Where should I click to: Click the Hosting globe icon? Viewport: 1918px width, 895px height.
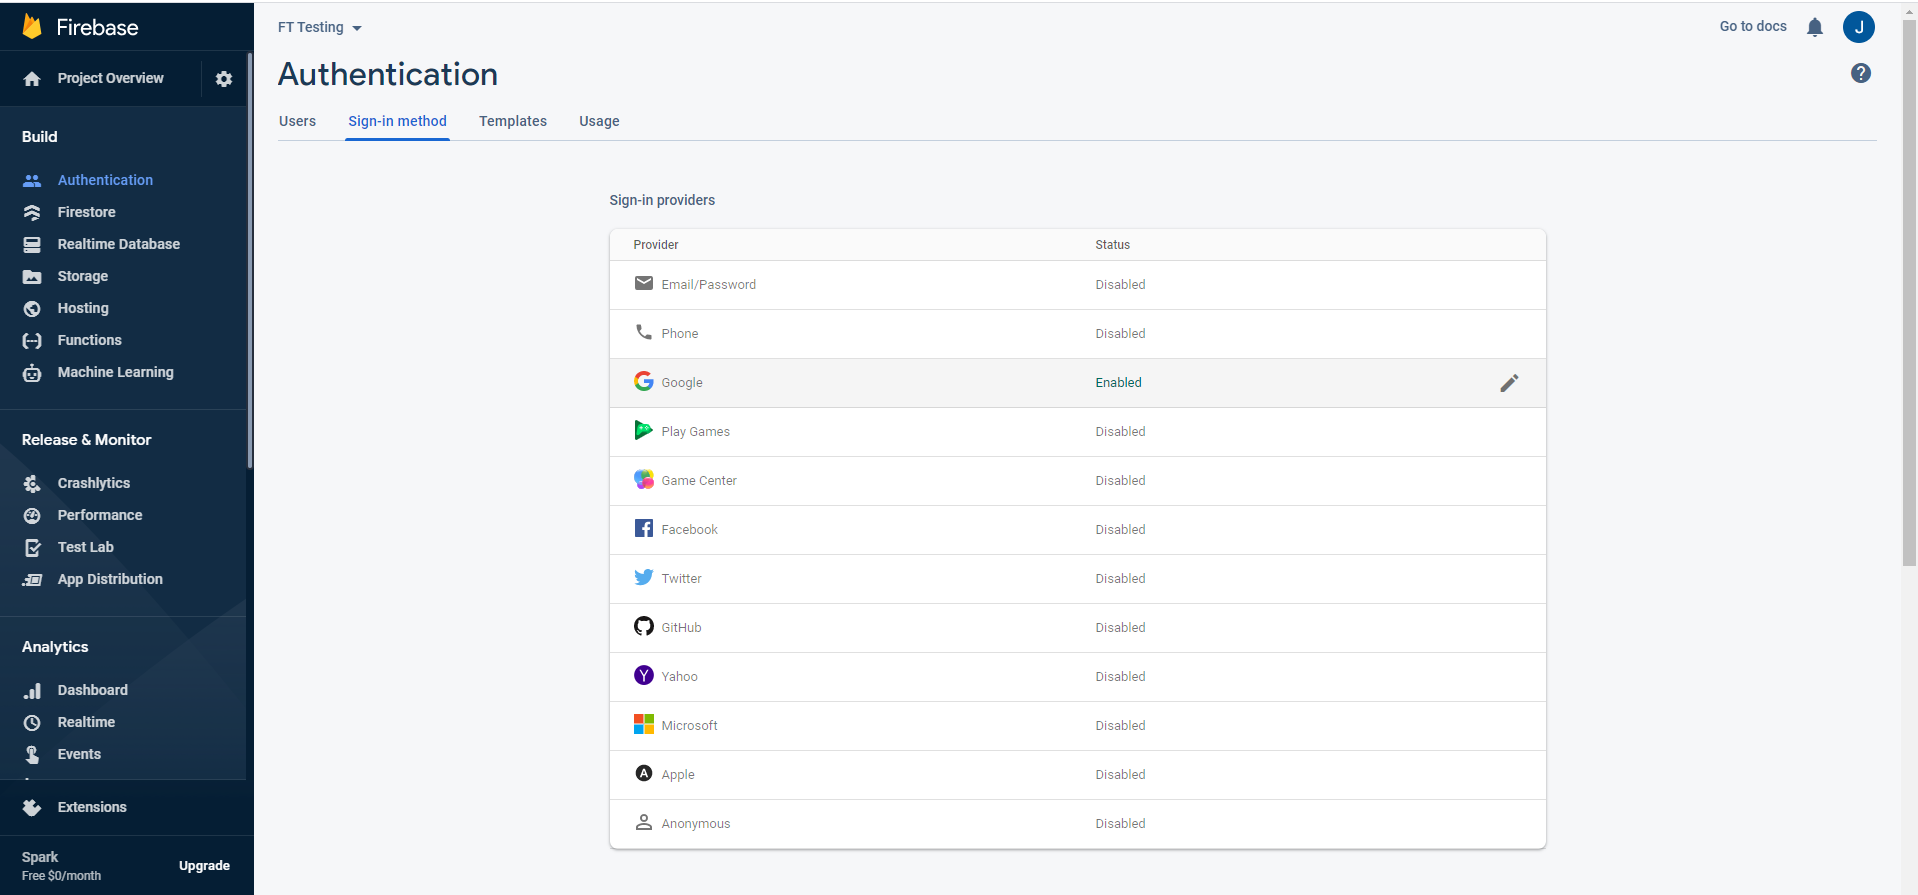click(32, 308)
